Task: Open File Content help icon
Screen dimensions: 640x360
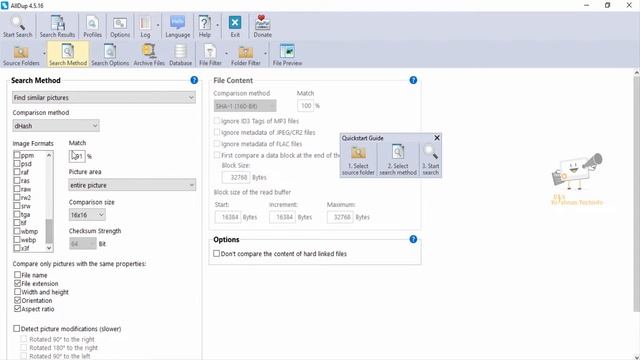Action: [413, 80]
